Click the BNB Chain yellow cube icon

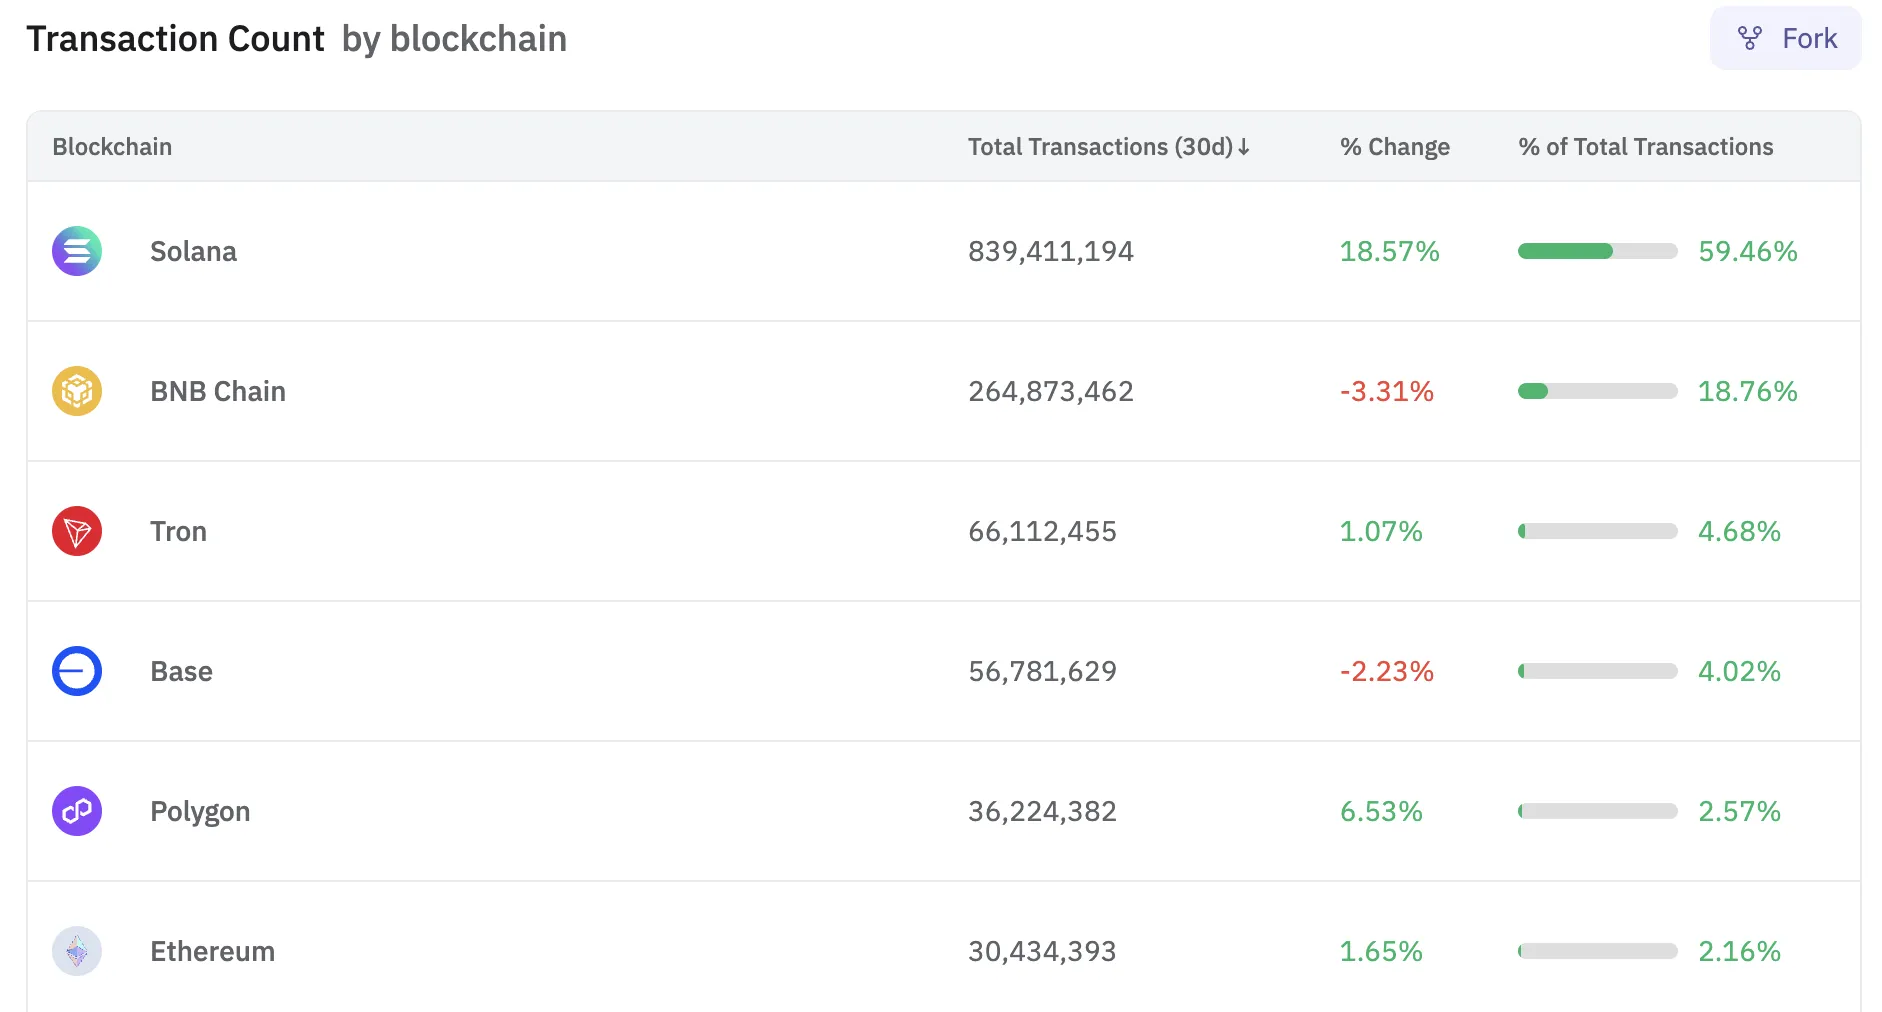tap(76, 391)
